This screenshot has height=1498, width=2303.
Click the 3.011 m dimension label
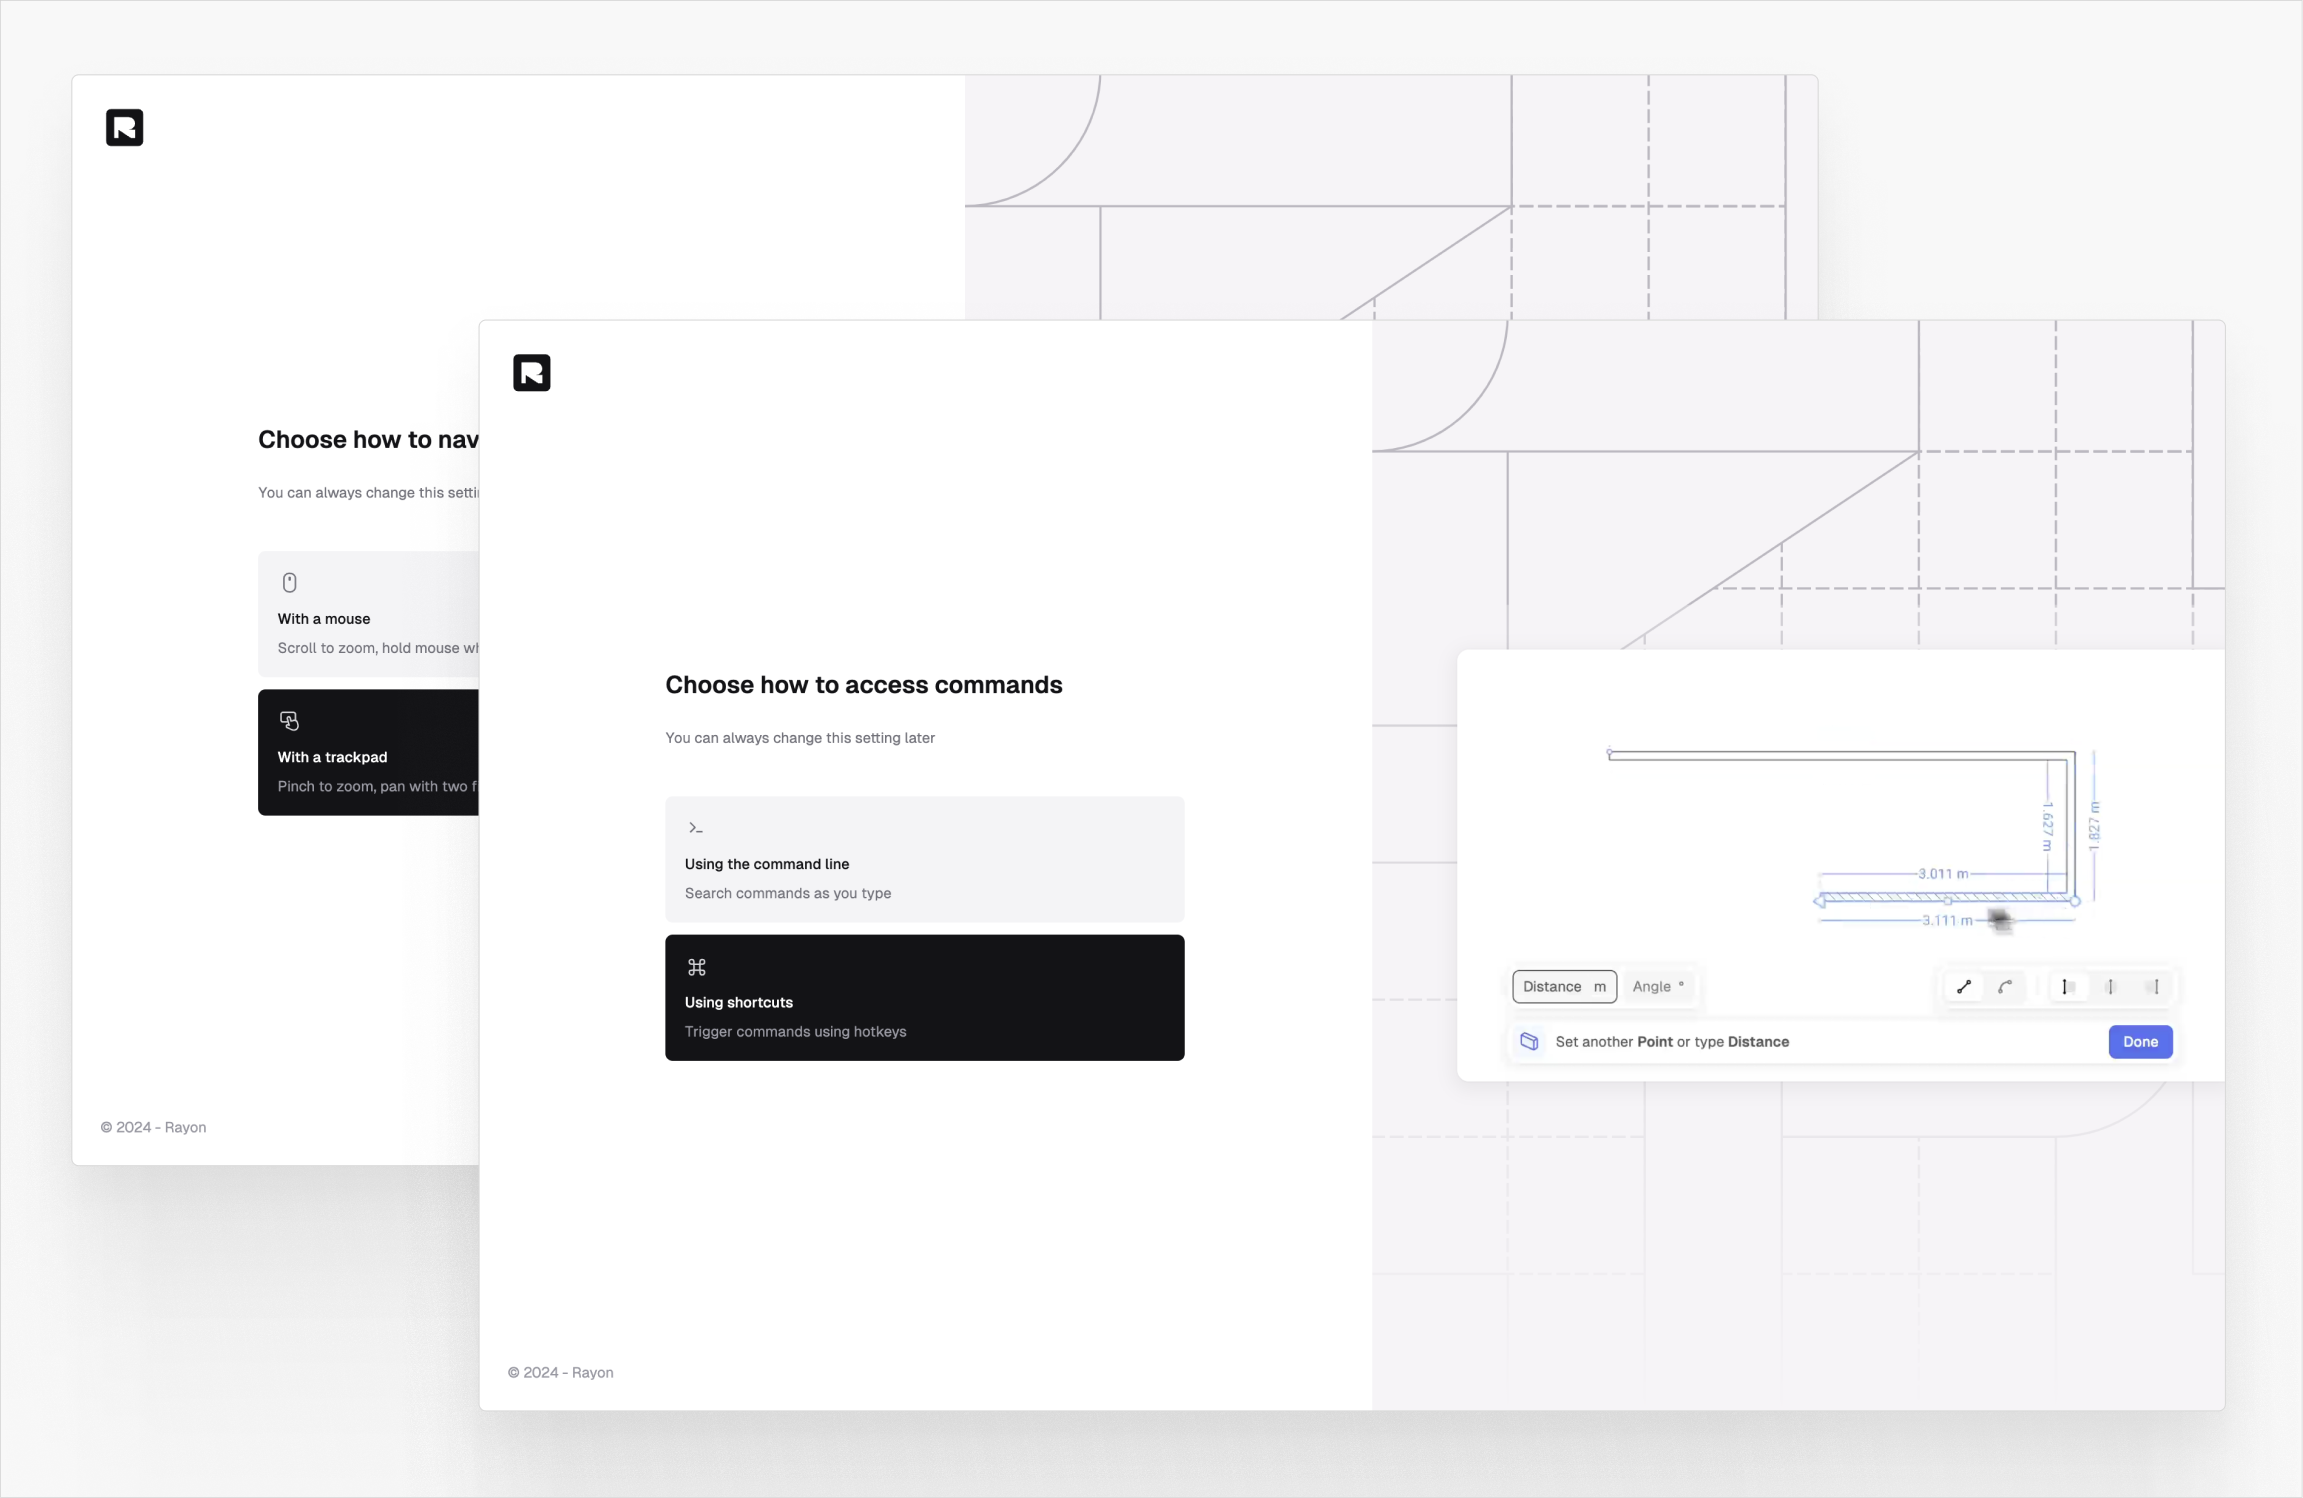(x=1942, y=874)
